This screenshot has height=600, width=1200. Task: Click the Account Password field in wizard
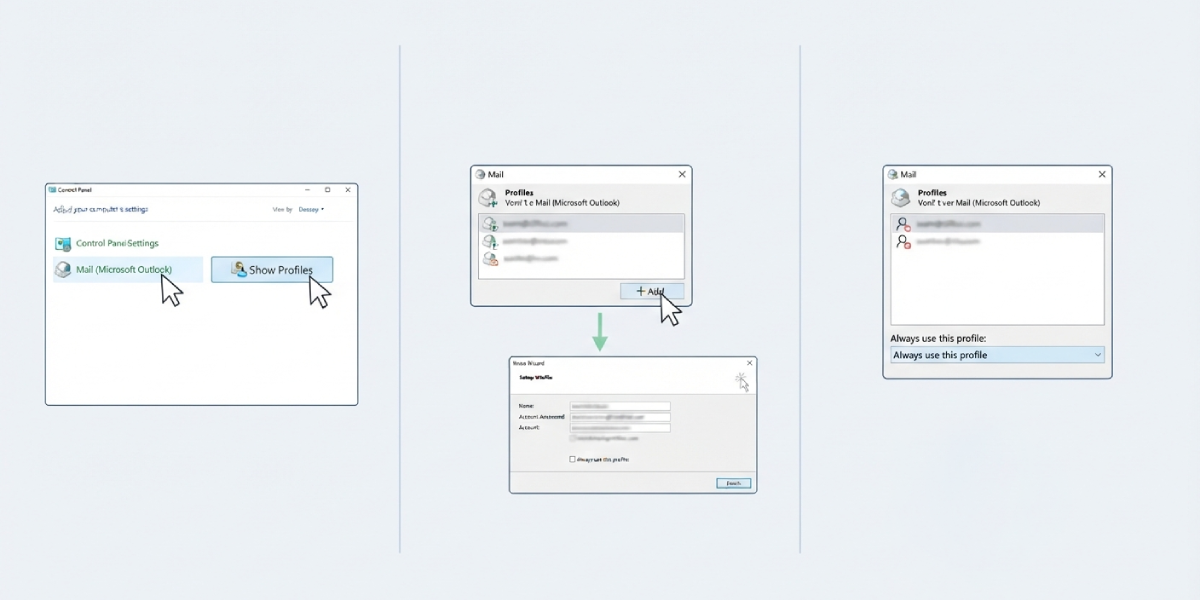pyautogui.click(x=619, y=417)
